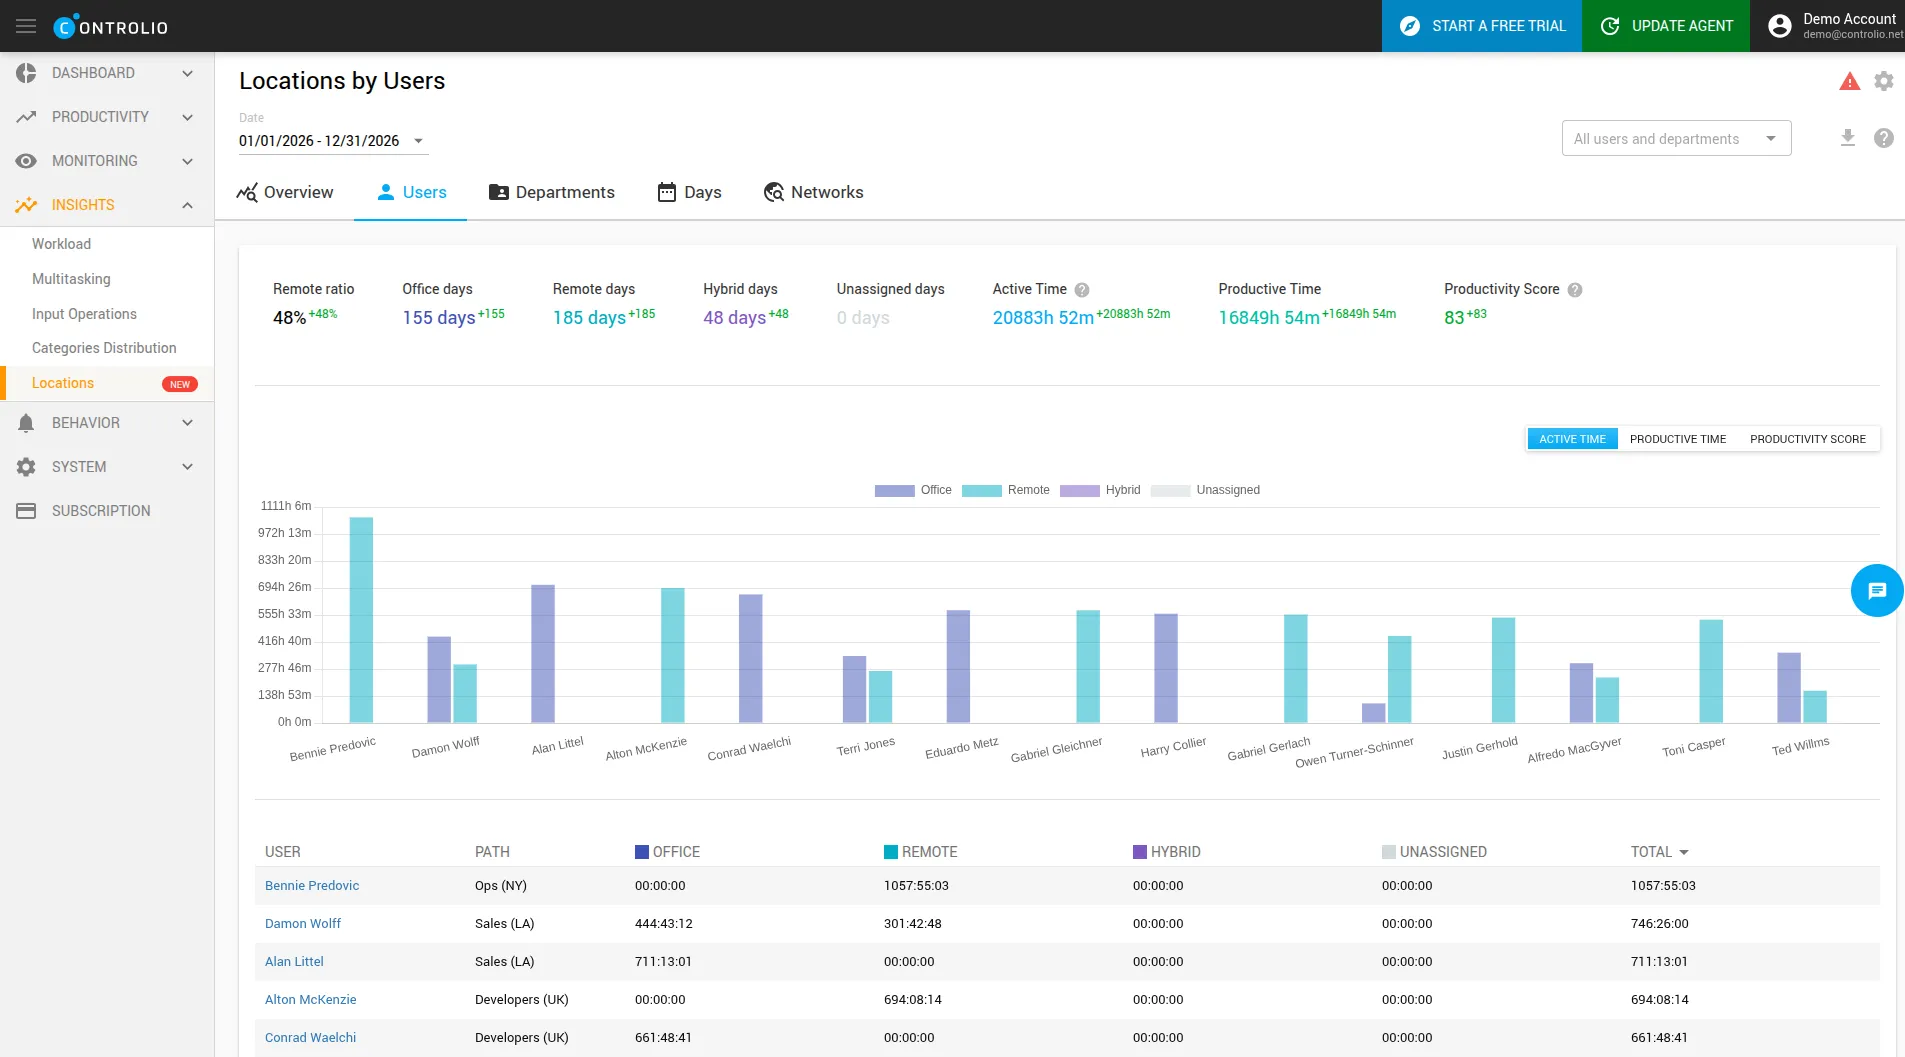Click the Hybrid column color swatch
1905x1057 pixels.
[x=1140, y=852]
